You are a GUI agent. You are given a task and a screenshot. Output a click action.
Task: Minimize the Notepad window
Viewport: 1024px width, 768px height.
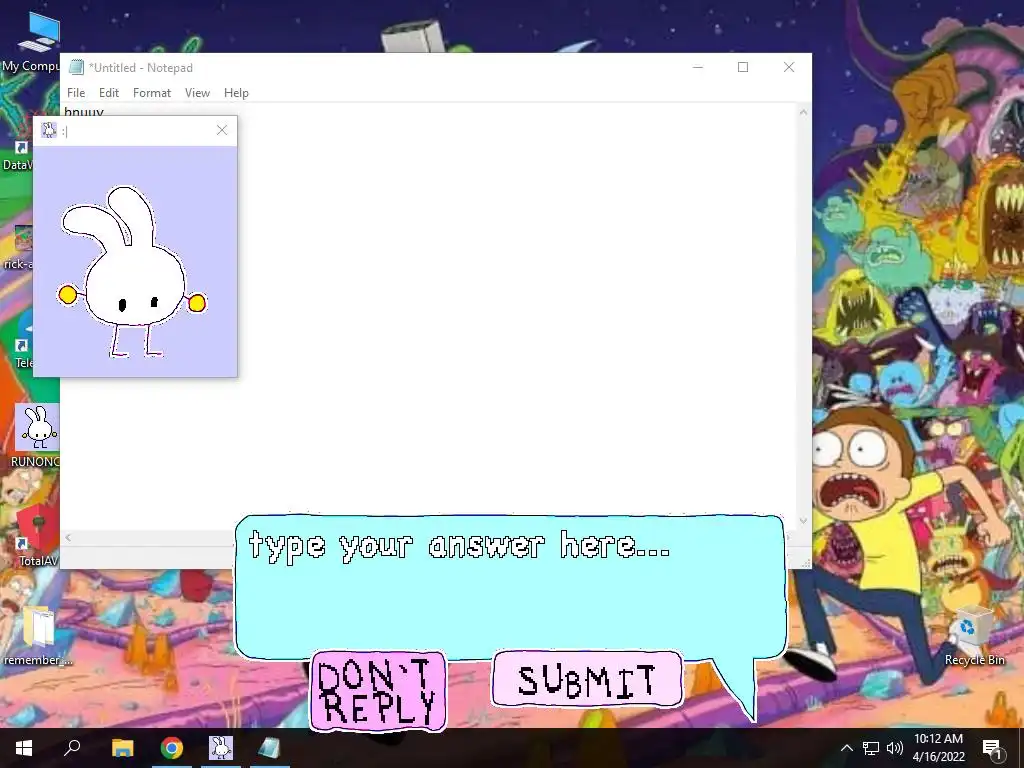tap(697, 67)
